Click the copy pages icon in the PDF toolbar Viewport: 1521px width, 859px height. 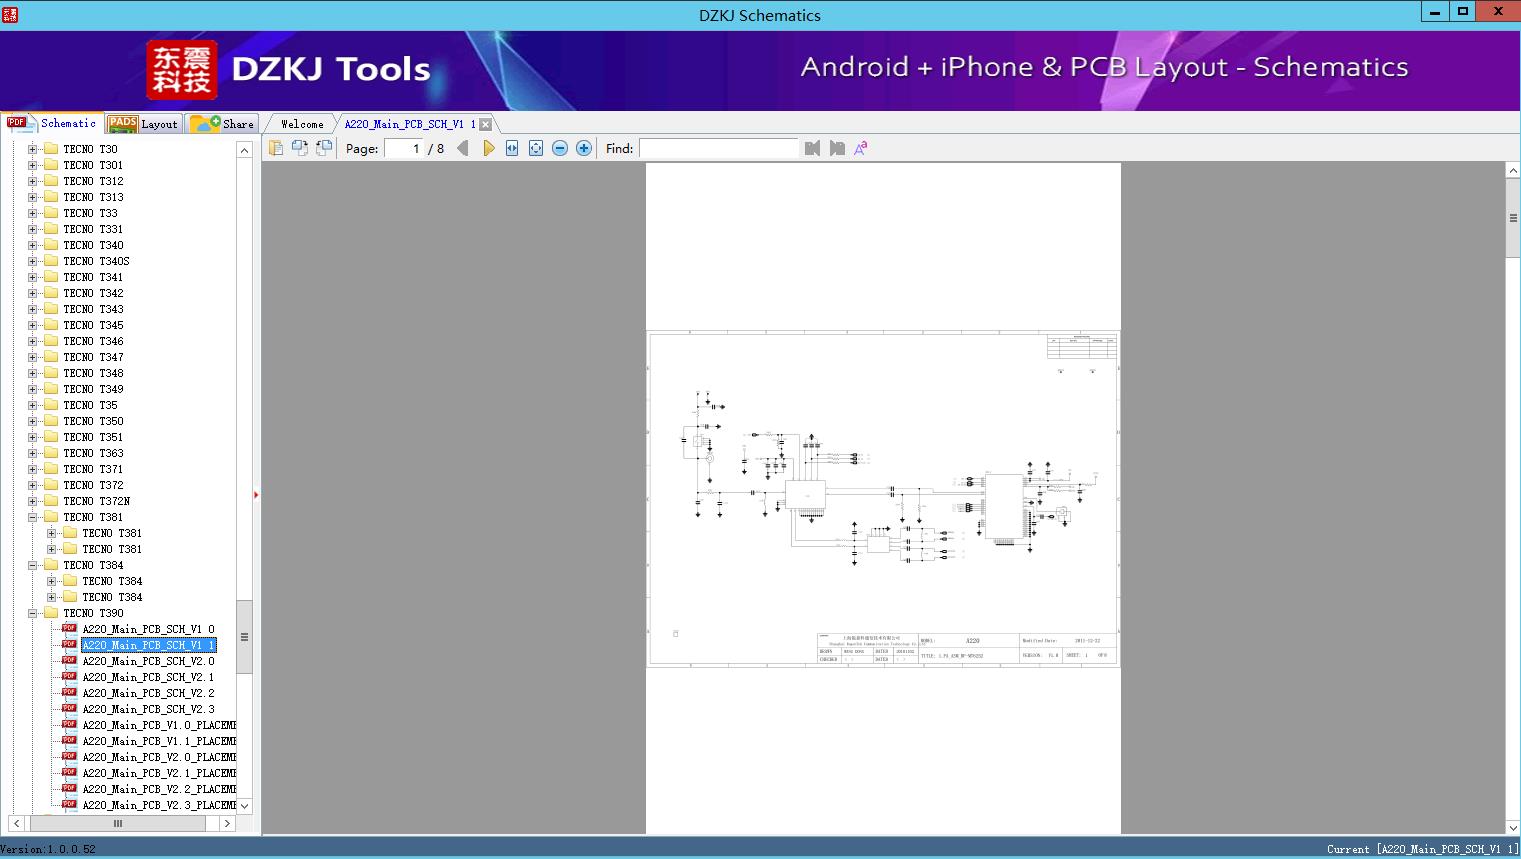pos(276,148)
